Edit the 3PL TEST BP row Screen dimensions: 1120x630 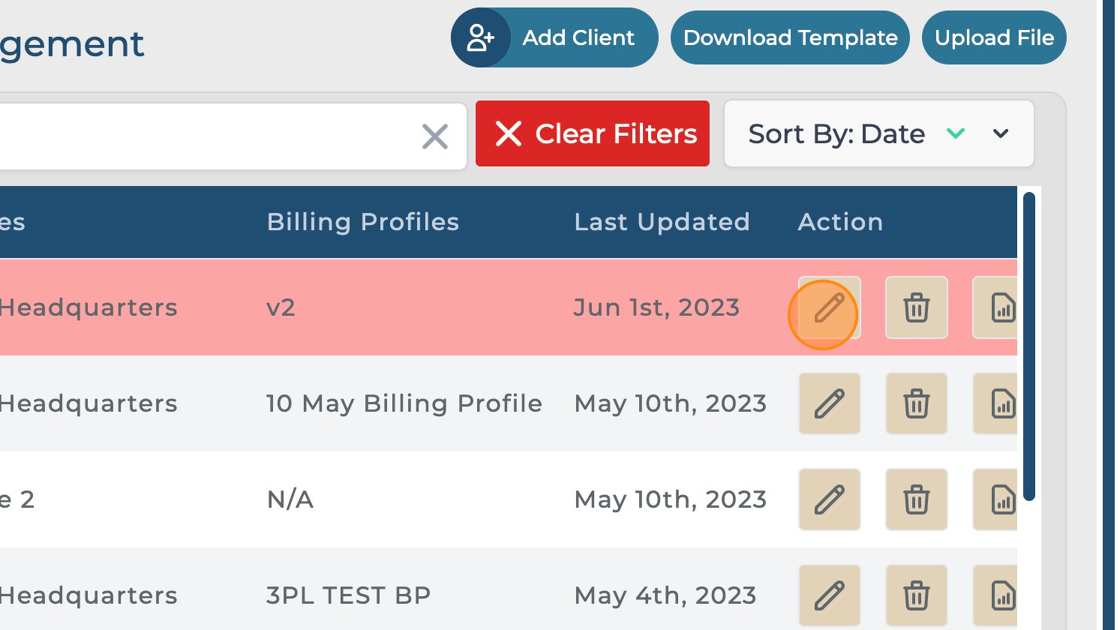(x=829, y=595)
